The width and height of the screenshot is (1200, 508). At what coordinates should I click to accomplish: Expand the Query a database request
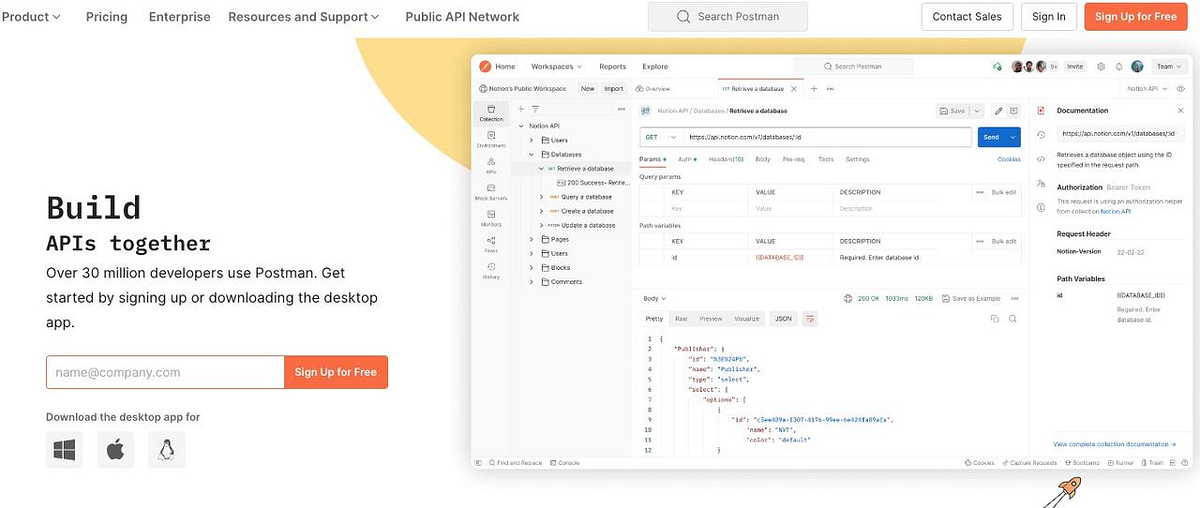(542, 197)
